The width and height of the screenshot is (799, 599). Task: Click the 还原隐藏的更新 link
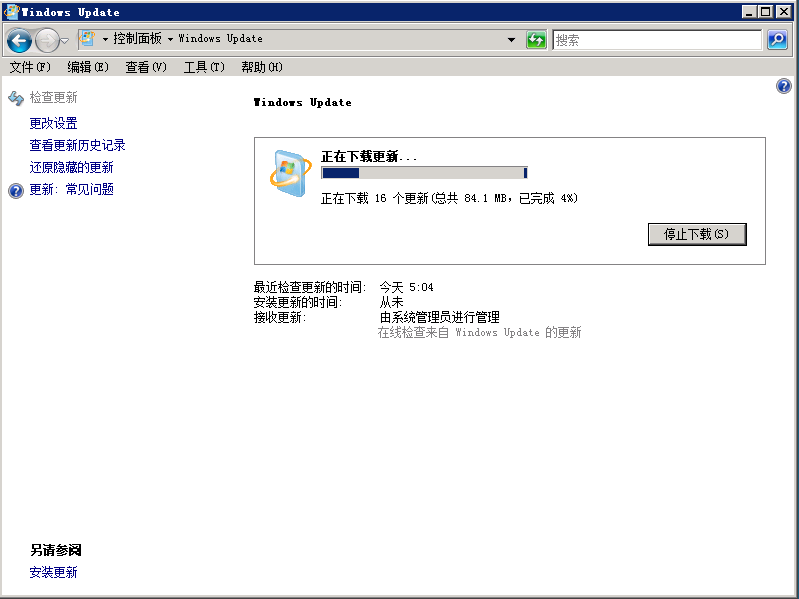[x=71, y=167]
